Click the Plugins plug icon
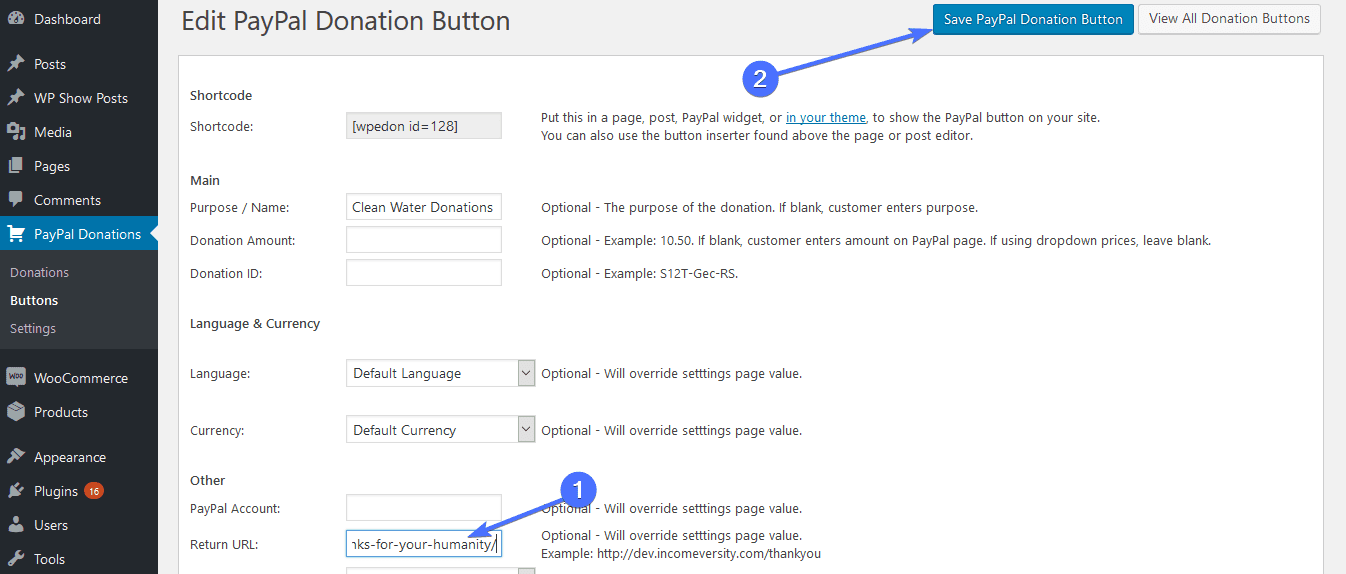The height and width of the screenshot is (574, 1346). point(16,491)
